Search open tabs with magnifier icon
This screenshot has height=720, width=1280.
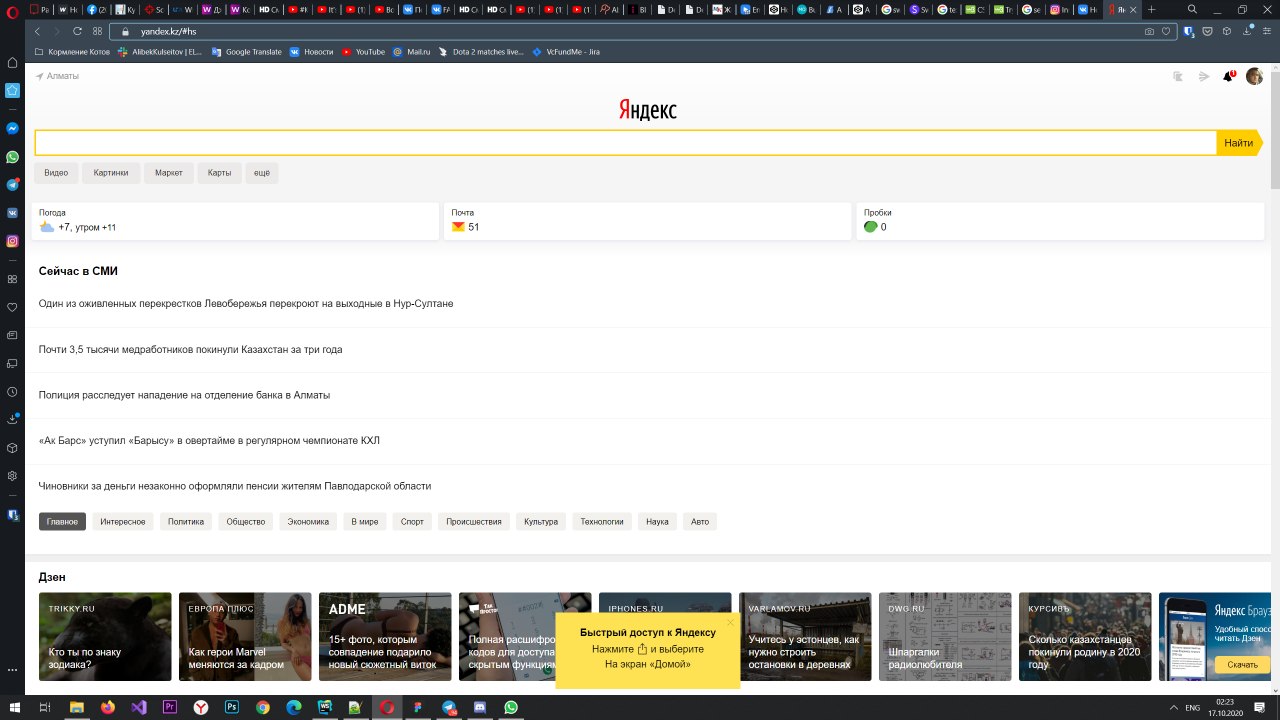1192,9
